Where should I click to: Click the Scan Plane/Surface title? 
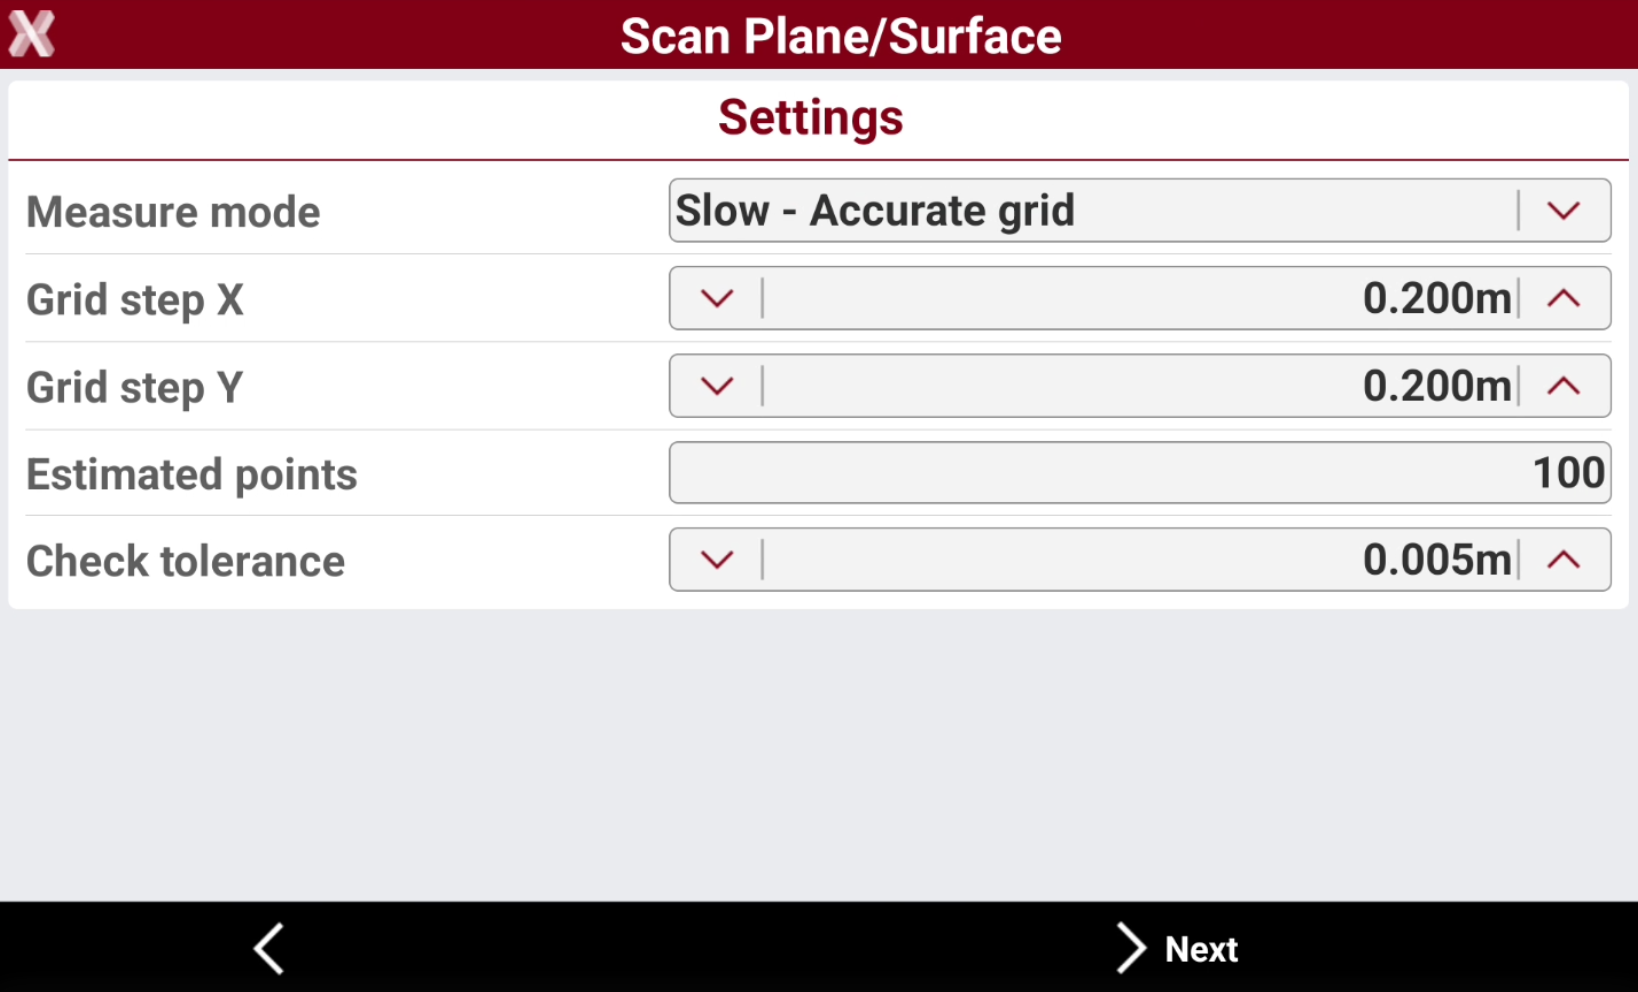[840, 36]
